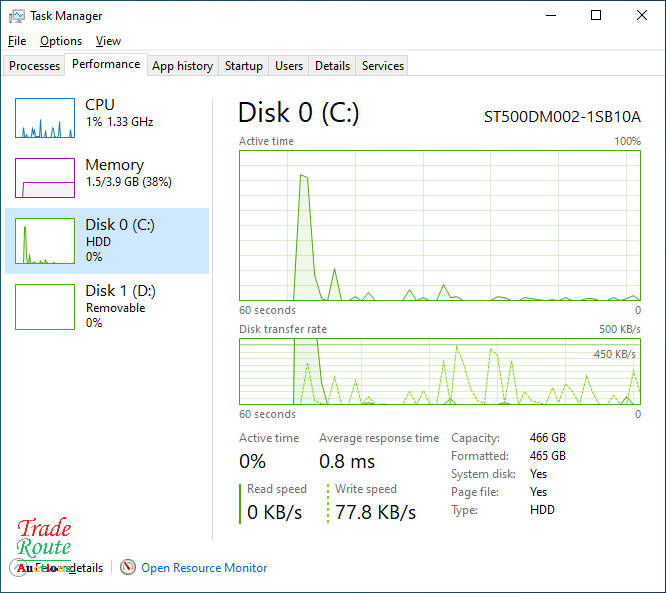Switch to the Details tab
This screenshot has height=593, width=666.
[x=332, y=66]
